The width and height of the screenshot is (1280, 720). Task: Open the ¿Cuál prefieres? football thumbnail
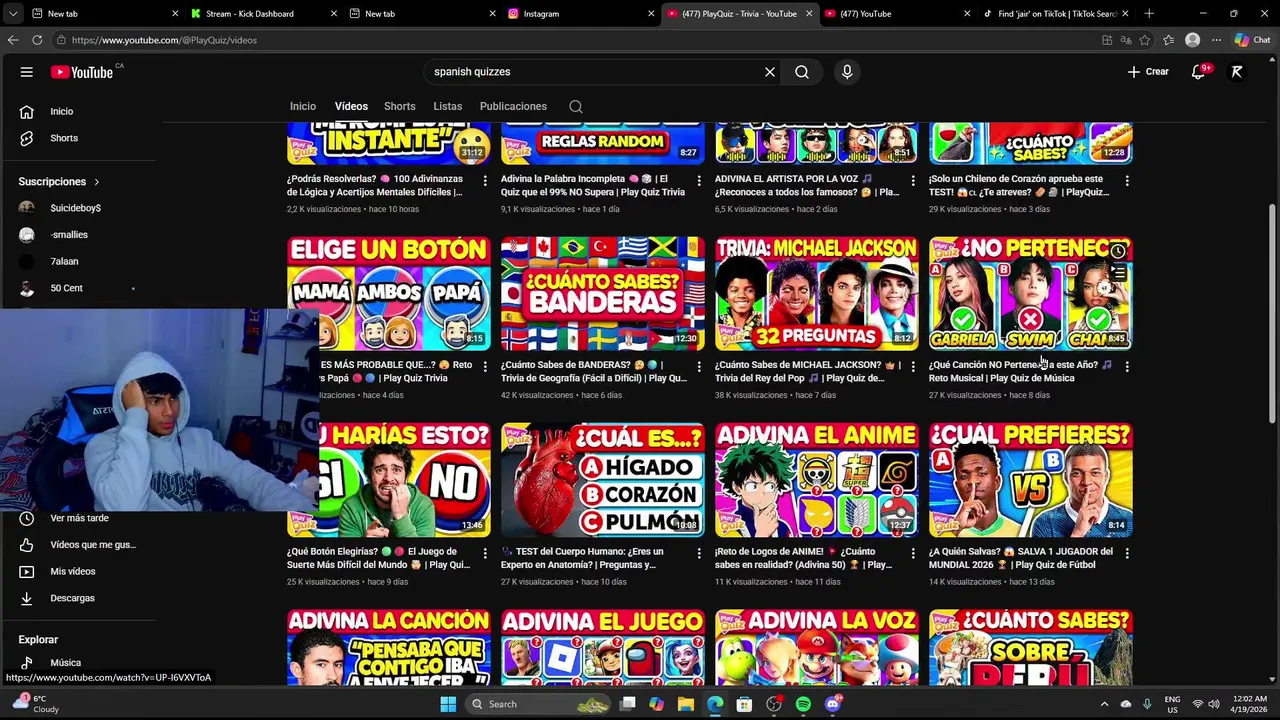(x=1031, y=480)
